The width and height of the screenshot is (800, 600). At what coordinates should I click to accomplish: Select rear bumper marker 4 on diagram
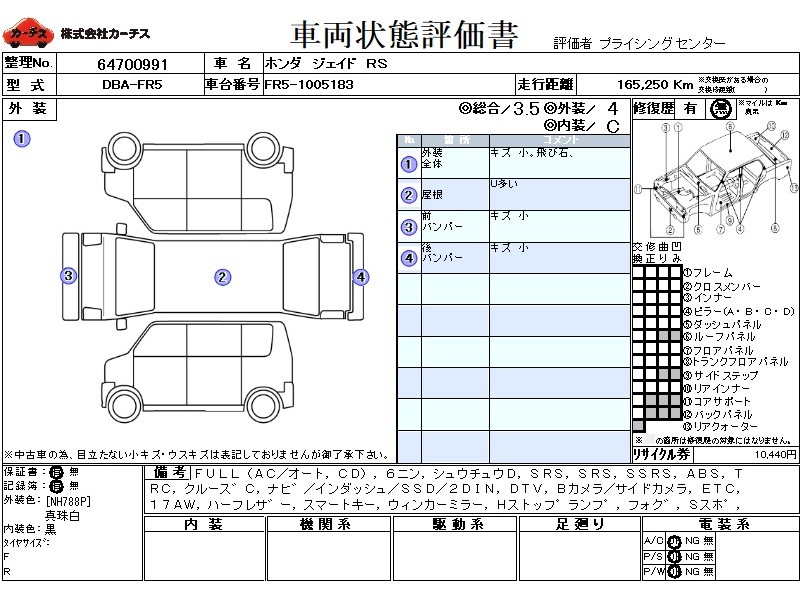tap(361, 277)
